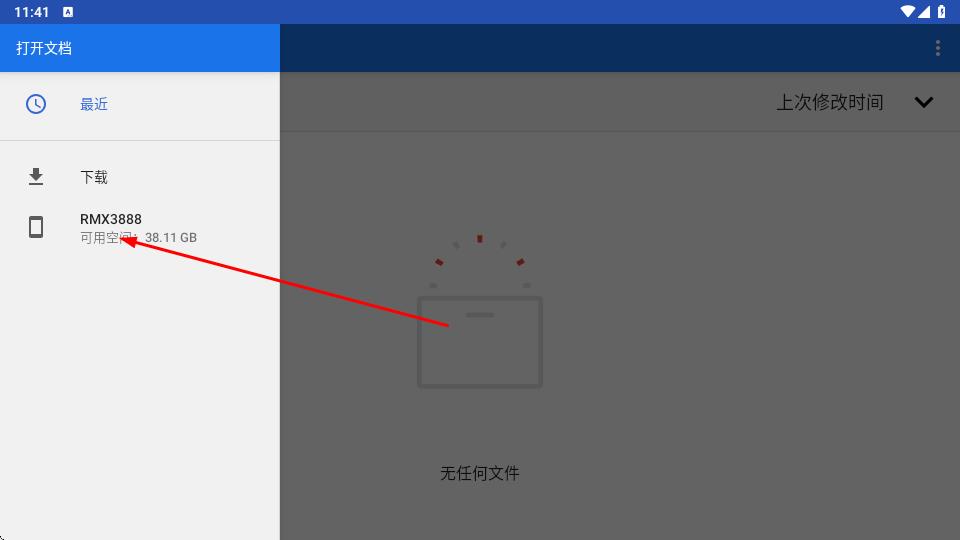Click the 无任何文件 empty message
Image resolution: width=960 pixels, height=540 pixels.
pyautogui.click(x=479, y=473)
